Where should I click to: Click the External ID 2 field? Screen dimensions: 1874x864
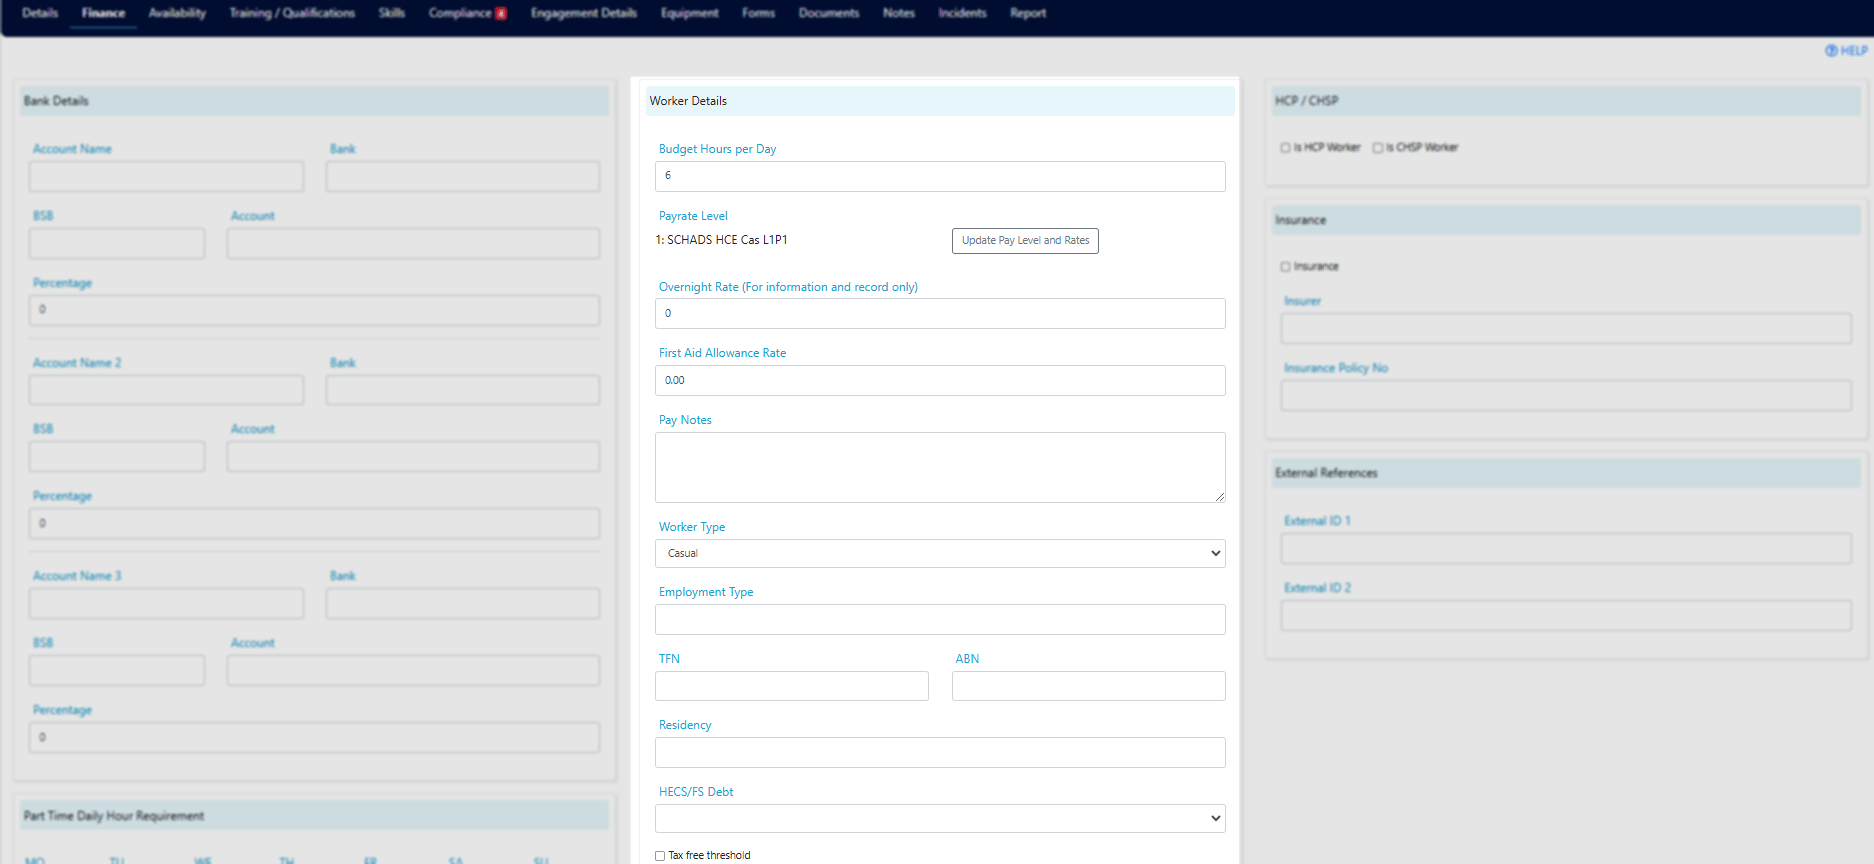[1566, 615]
